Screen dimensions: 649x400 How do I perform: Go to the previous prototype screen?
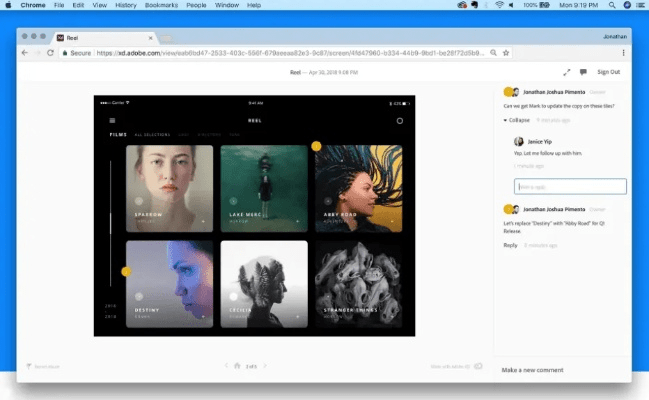point(225,366)
